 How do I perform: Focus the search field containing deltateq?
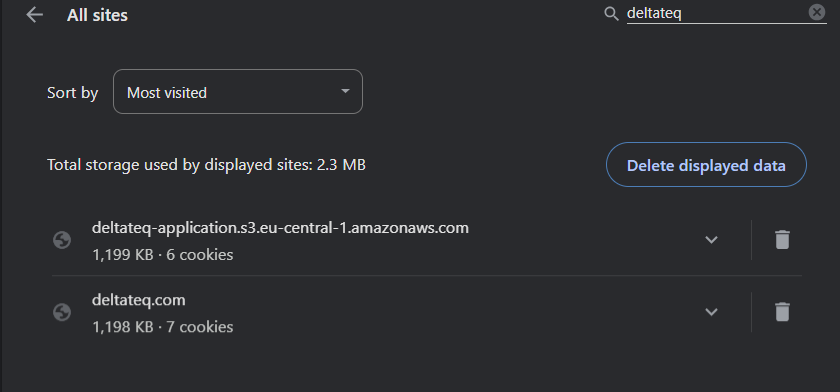pos(717,13)
